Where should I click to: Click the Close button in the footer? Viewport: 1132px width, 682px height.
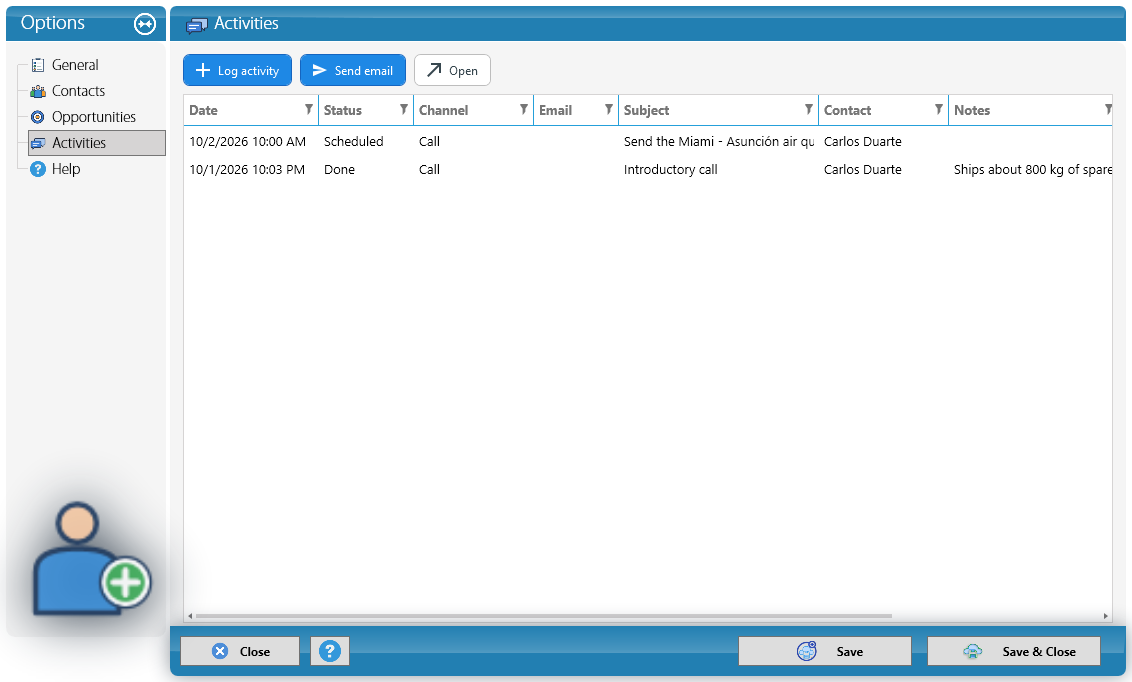[240, 651]
